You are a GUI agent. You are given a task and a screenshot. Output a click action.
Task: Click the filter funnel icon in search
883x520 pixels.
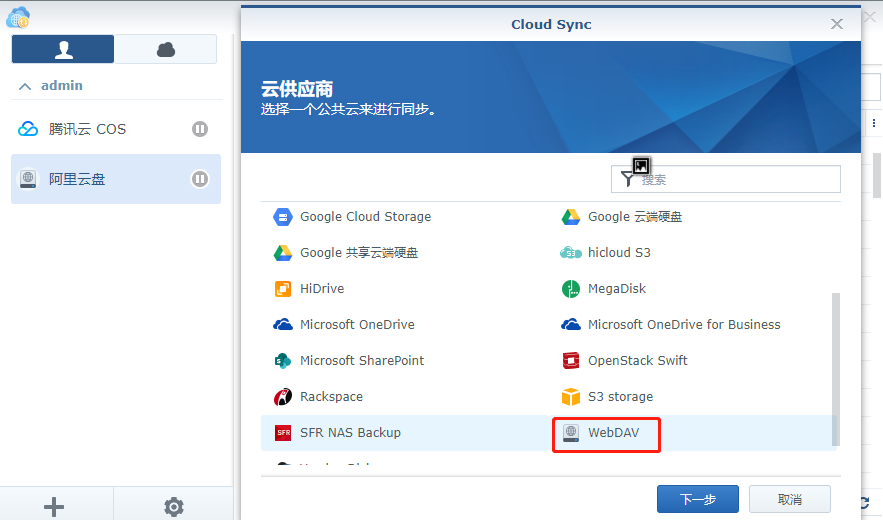click(x=627, y=179)
